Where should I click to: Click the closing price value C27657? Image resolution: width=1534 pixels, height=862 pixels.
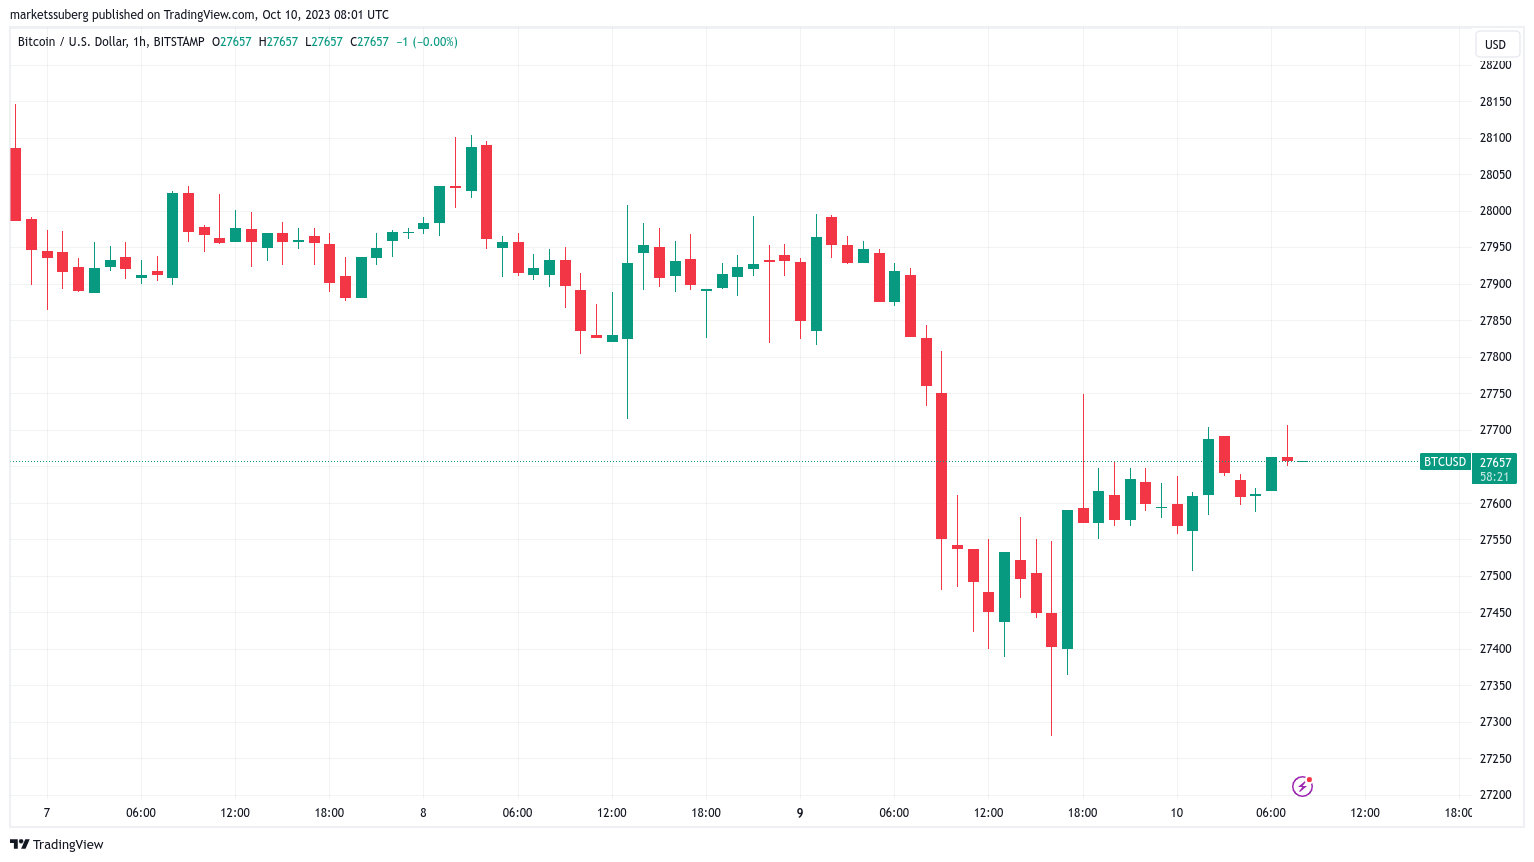[x=369, y=42]
